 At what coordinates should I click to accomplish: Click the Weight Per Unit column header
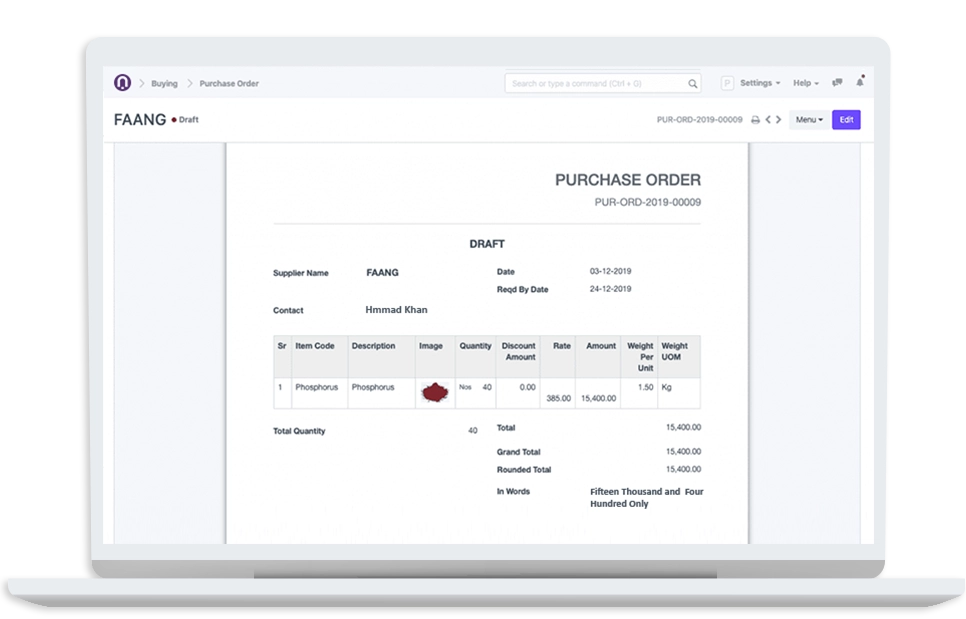click(x=641, y=357)
